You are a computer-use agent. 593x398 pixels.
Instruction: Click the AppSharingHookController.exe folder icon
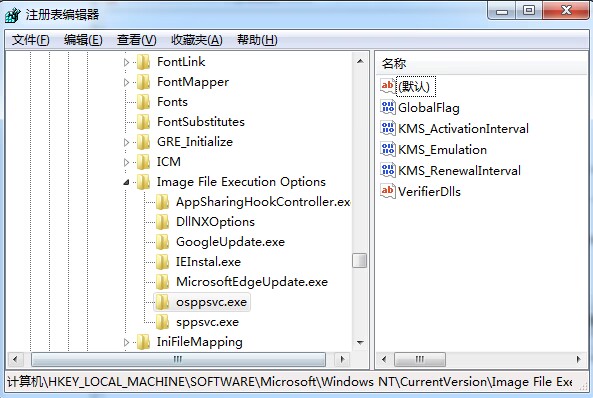tap(163, 202)
